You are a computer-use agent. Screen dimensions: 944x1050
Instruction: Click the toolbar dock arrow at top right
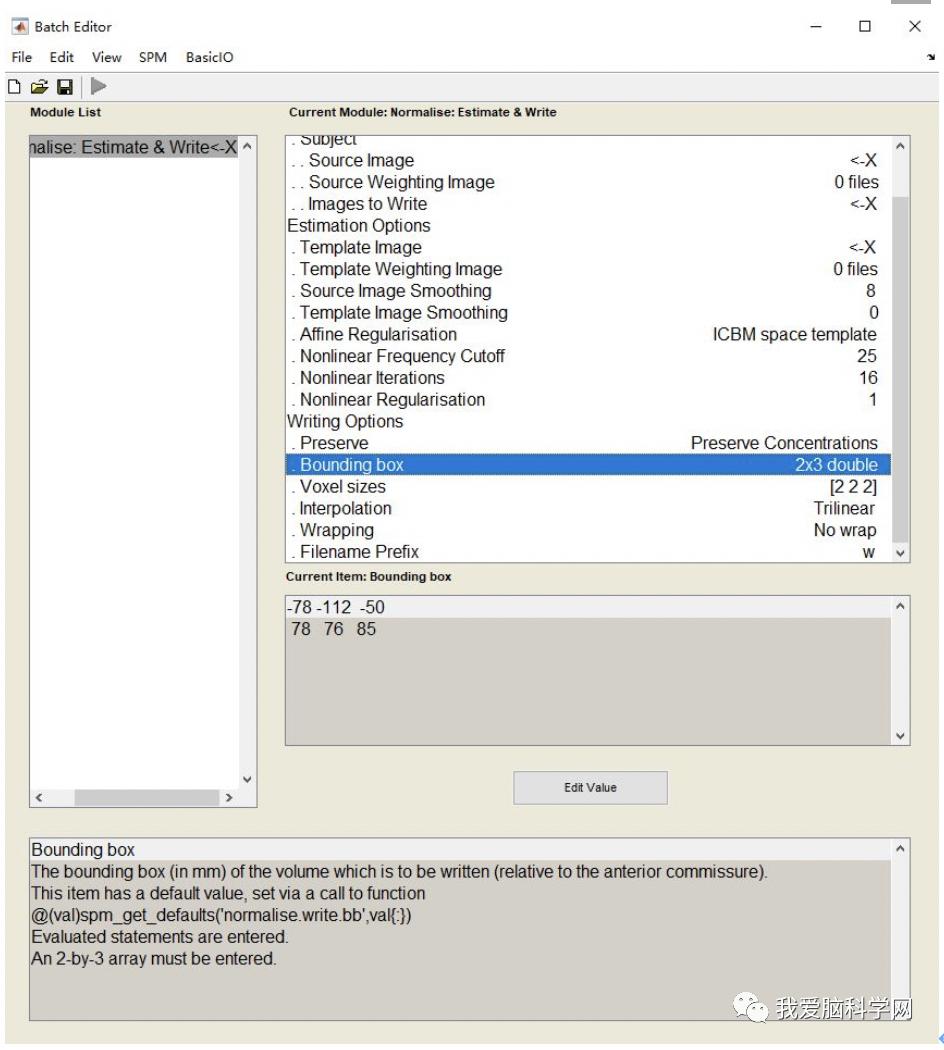(931, 58)
